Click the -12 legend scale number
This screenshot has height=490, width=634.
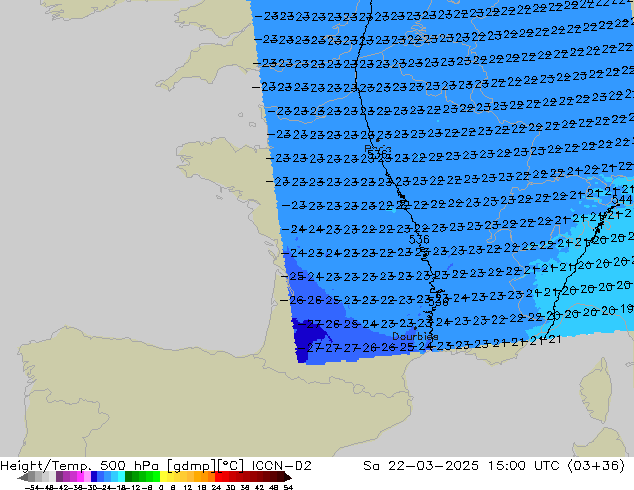135,487
